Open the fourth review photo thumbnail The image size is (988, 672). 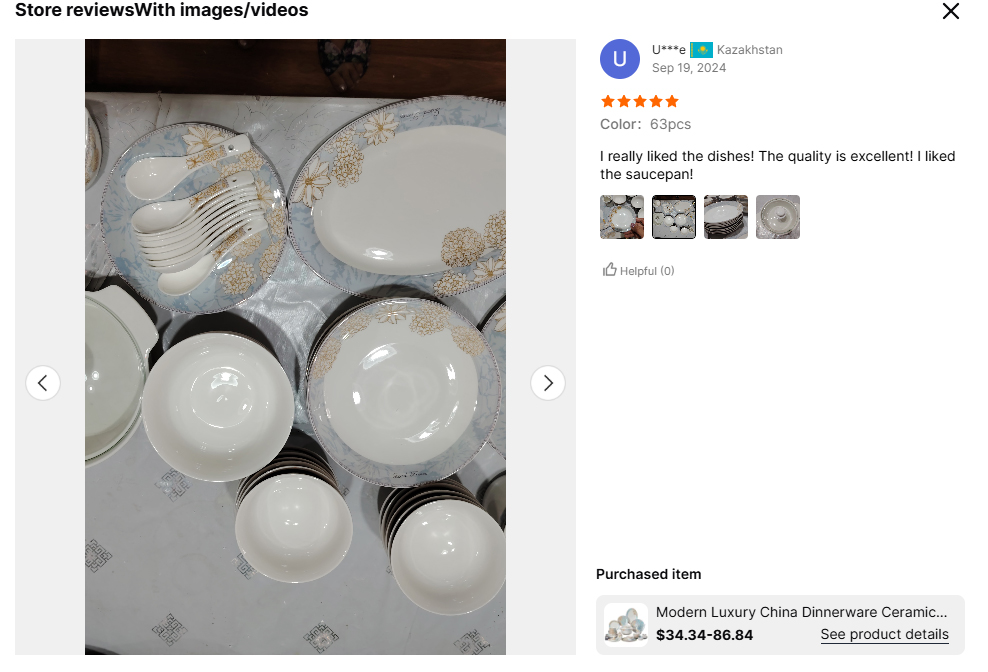click(x=778, y=217)
